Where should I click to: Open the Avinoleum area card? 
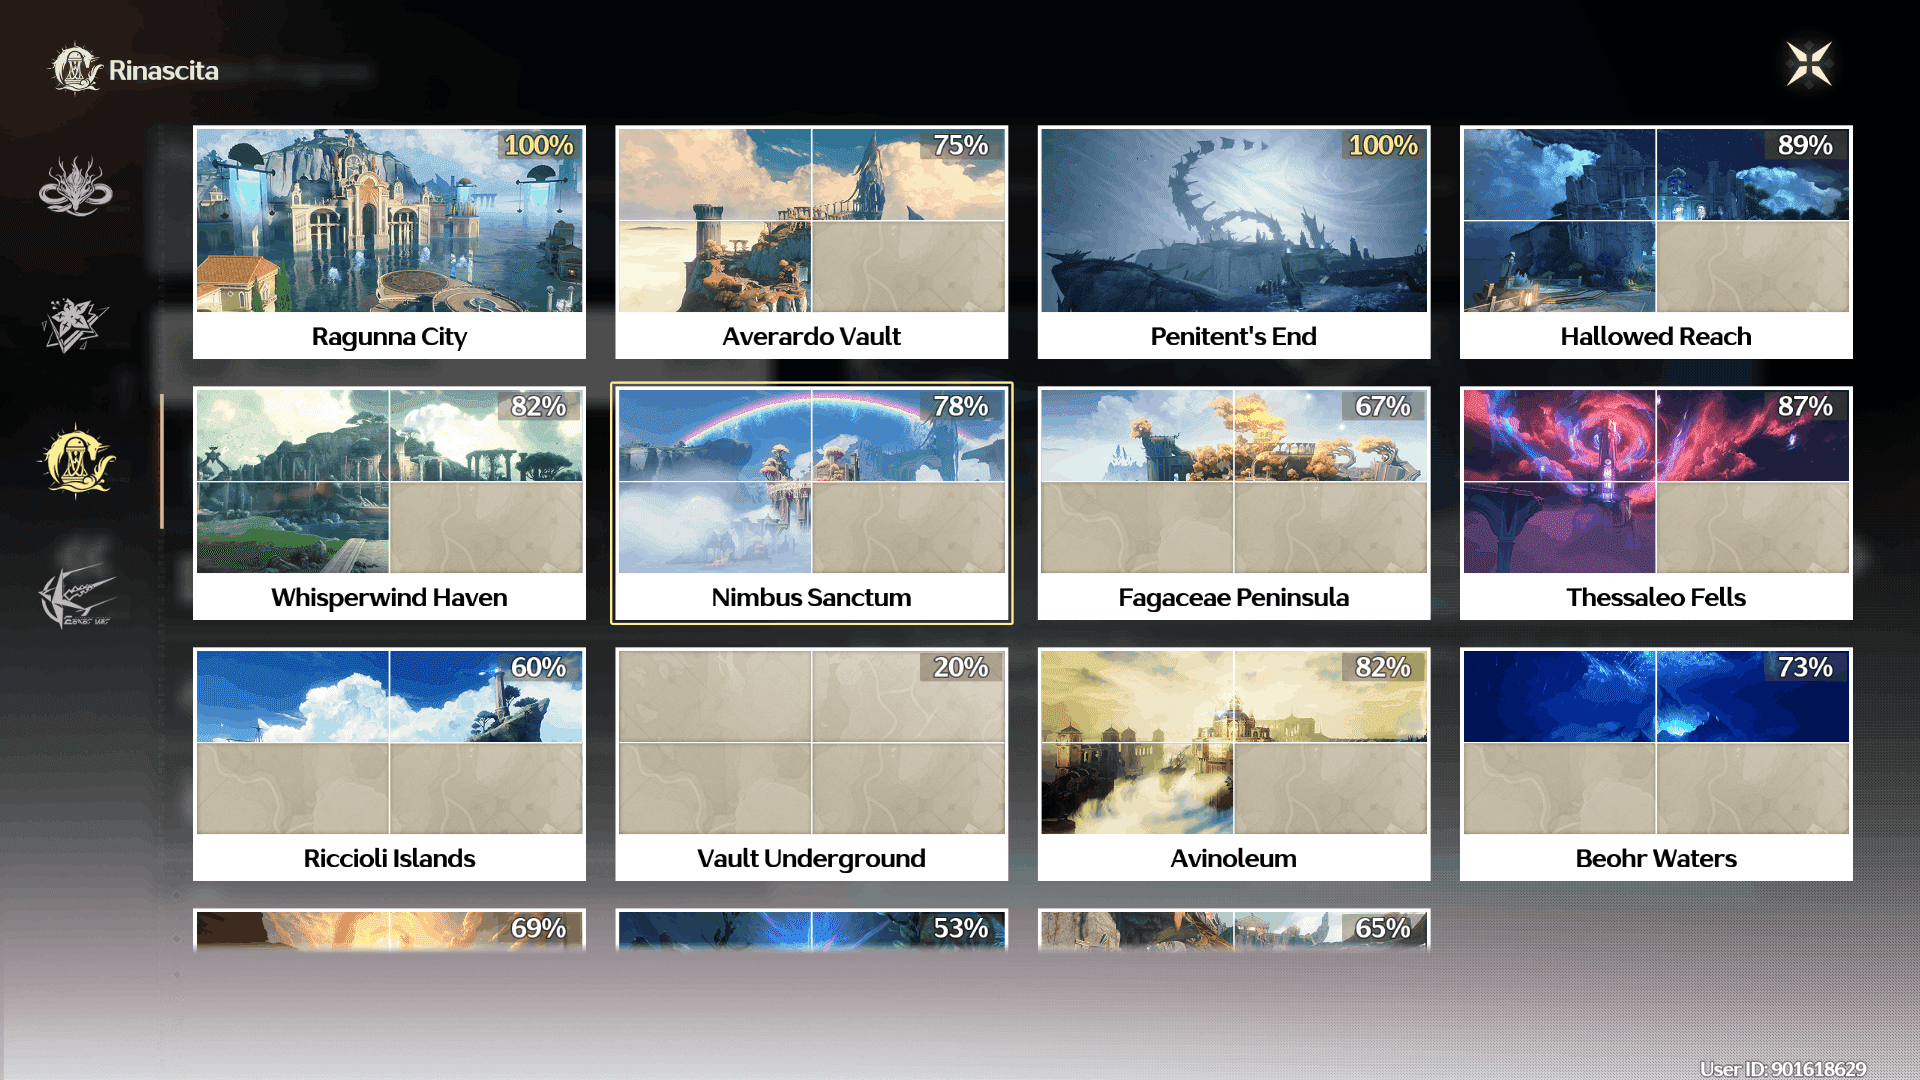pyautogui.click(x=1233, y=764)
